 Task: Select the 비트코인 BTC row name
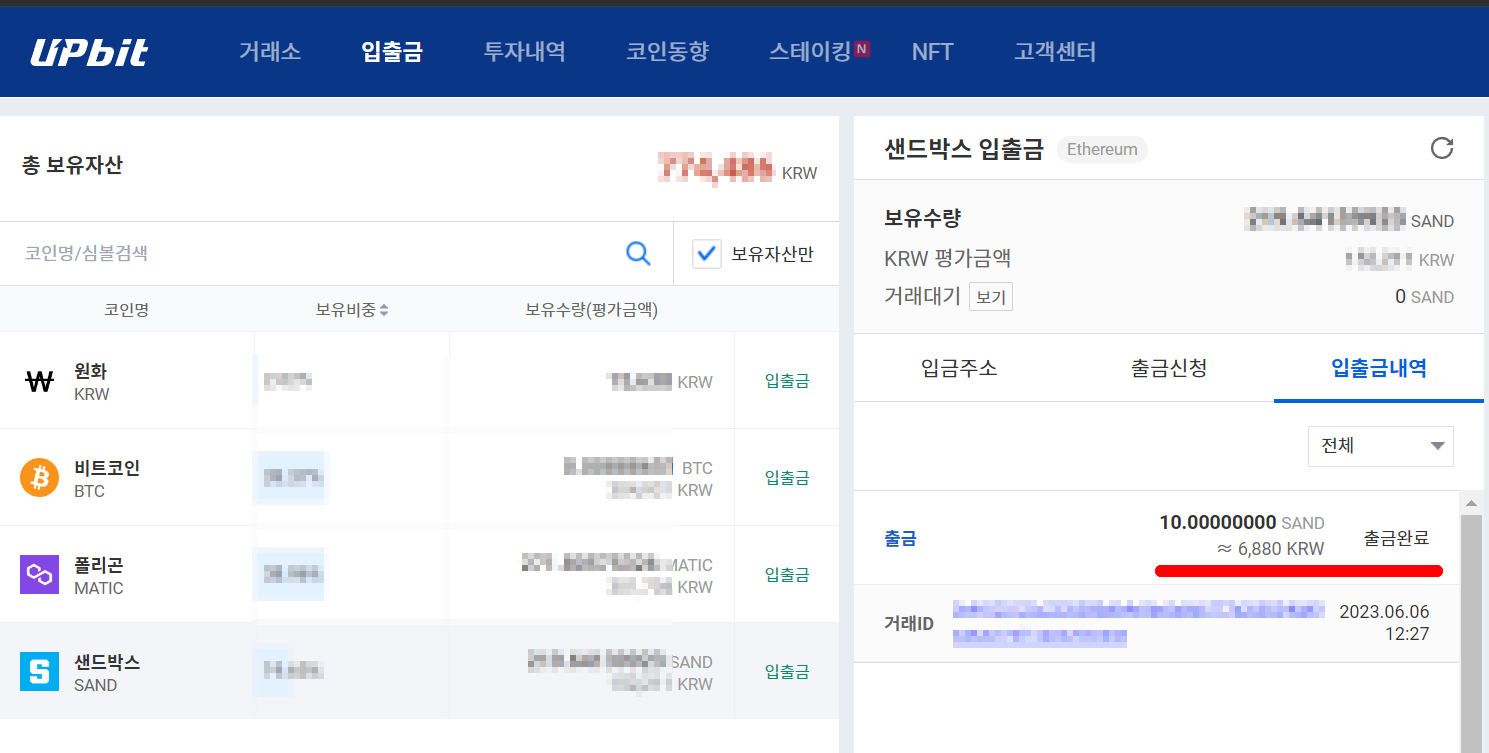(107, 479)
